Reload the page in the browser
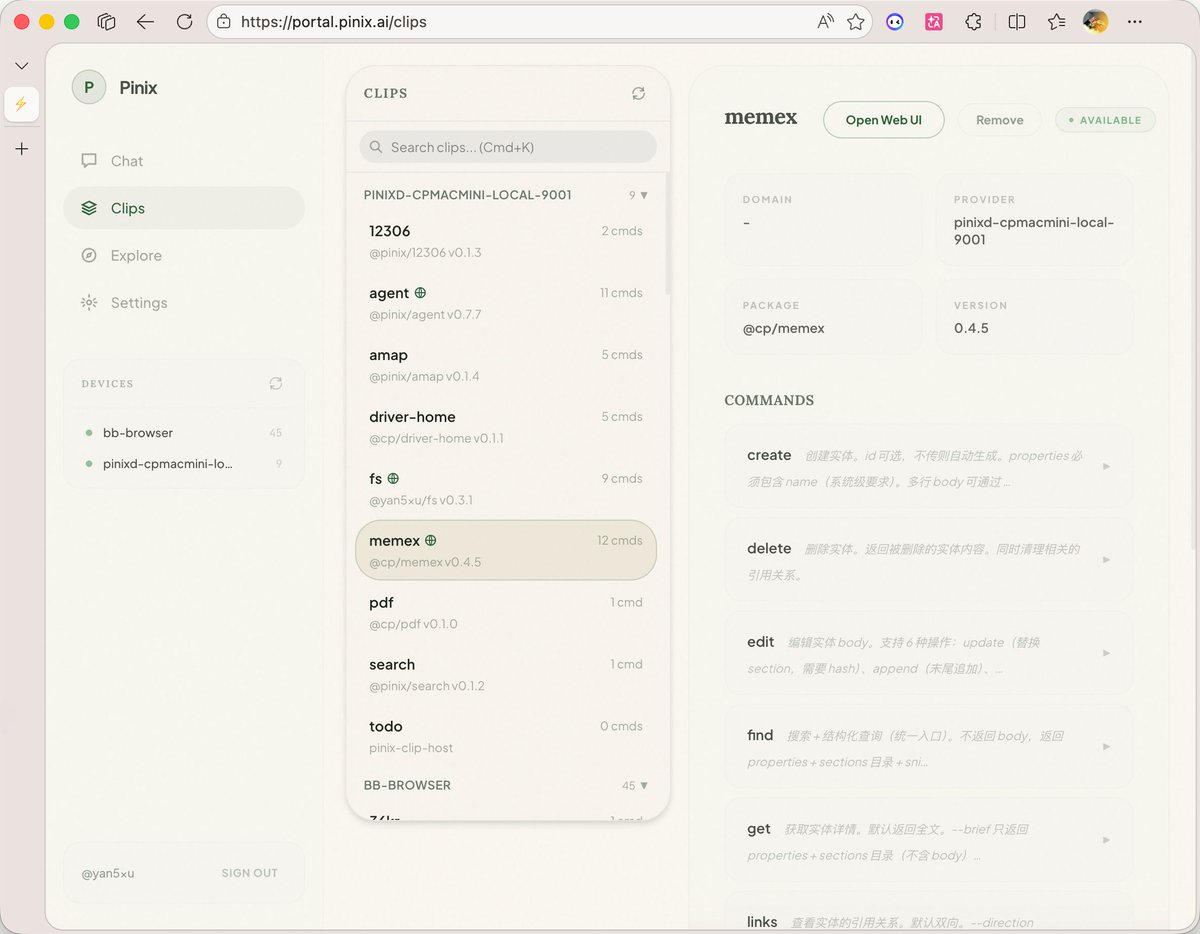 pyautogui.click(x=184, y=22)
